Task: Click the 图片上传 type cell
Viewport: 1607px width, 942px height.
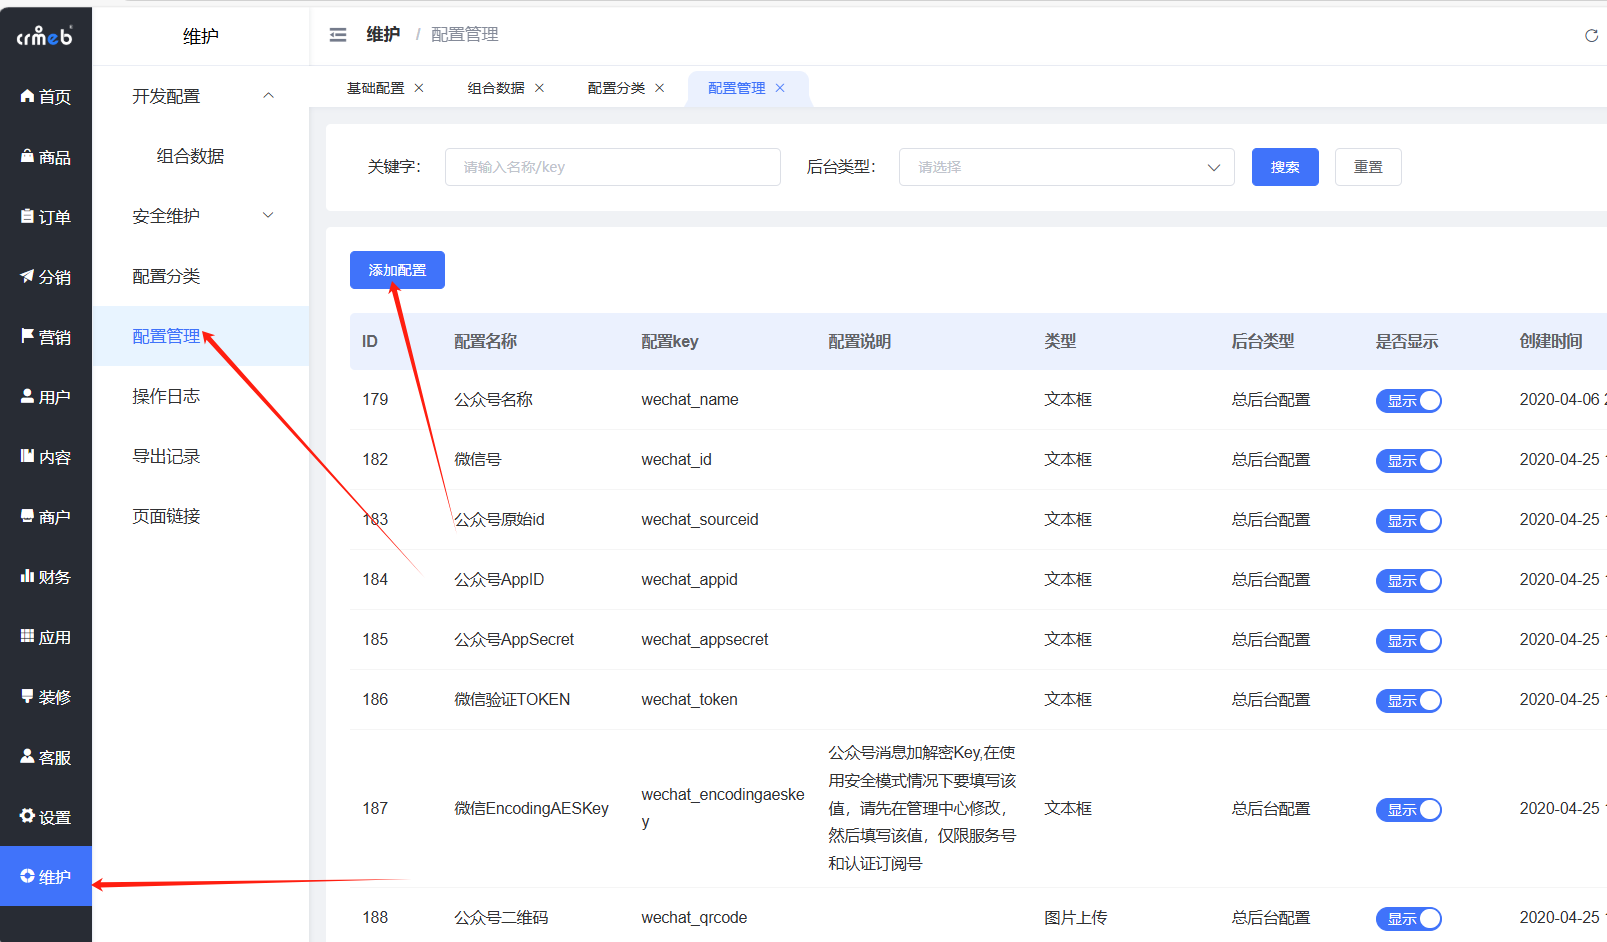Action: 1075,918
